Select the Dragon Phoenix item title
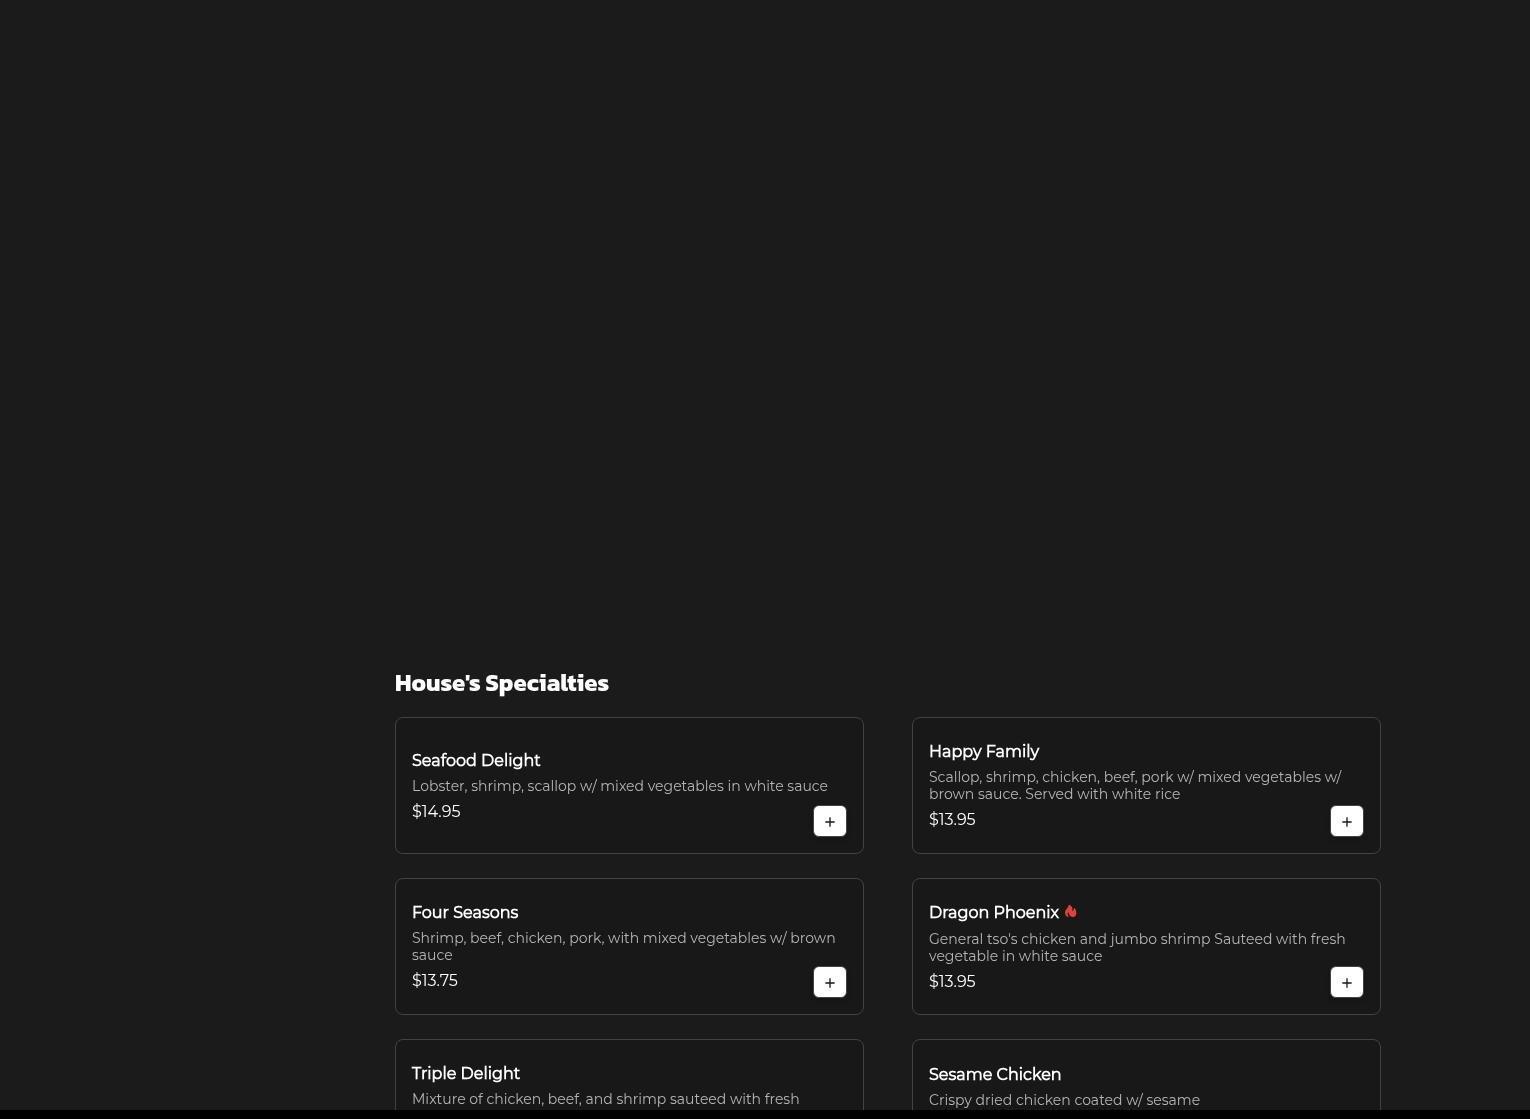Screen dimensions: 1530x1119 click(993, 913)
